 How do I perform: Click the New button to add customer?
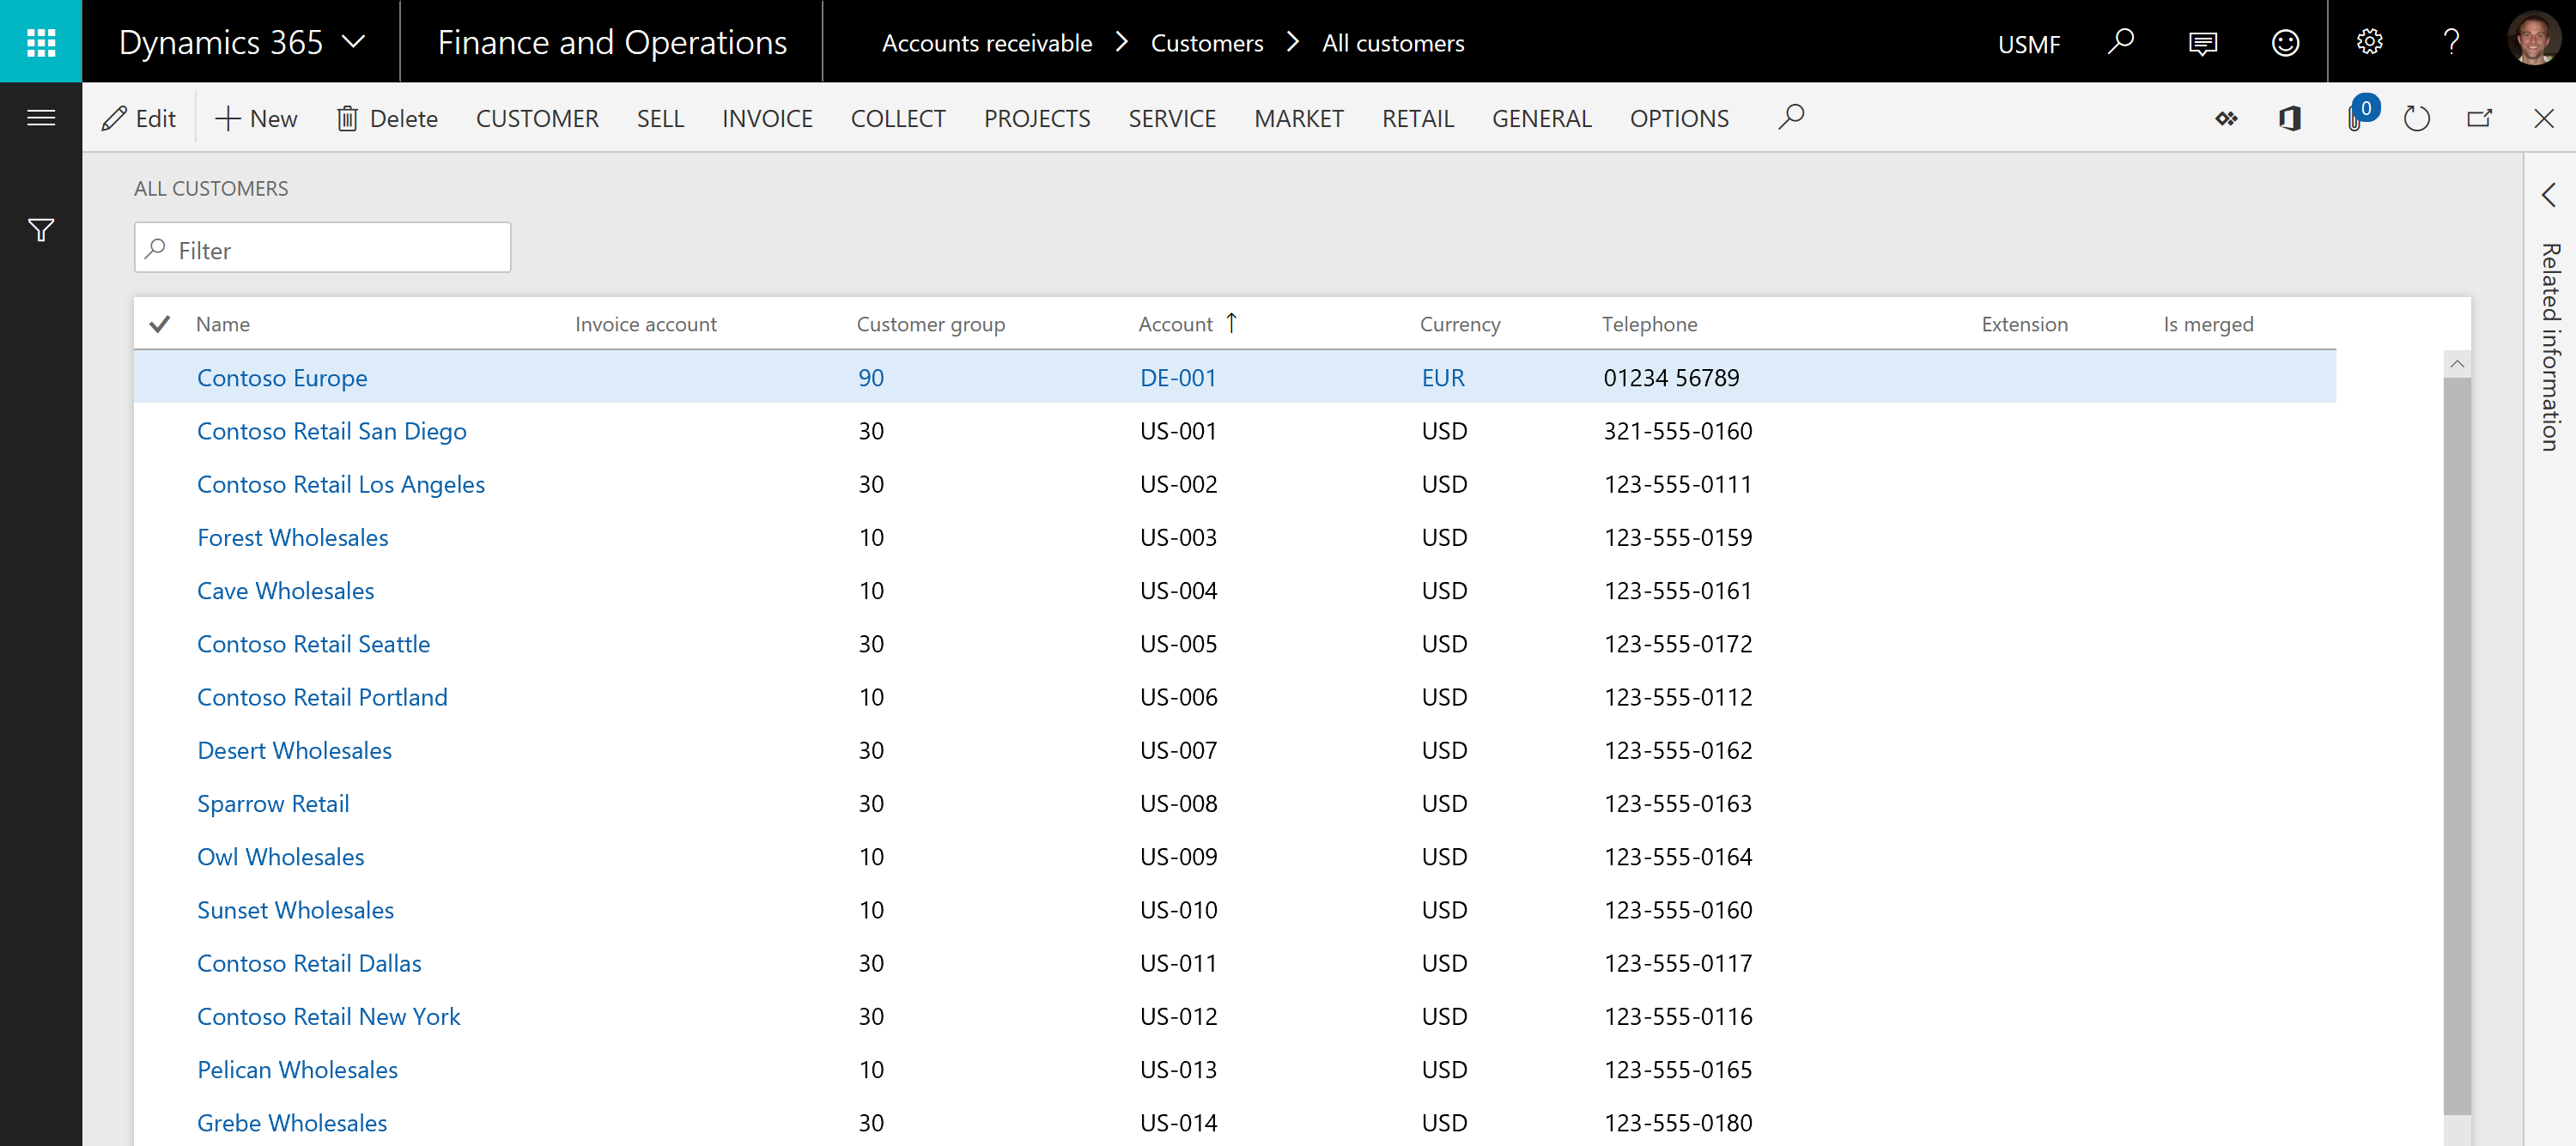(x=256, y=117)
